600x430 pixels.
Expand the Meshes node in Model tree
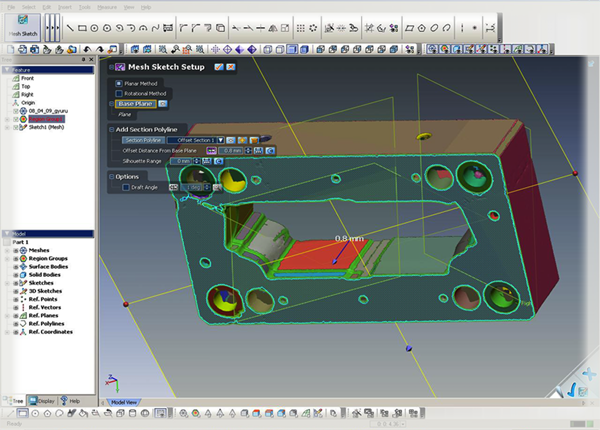[x=15, y=252]
